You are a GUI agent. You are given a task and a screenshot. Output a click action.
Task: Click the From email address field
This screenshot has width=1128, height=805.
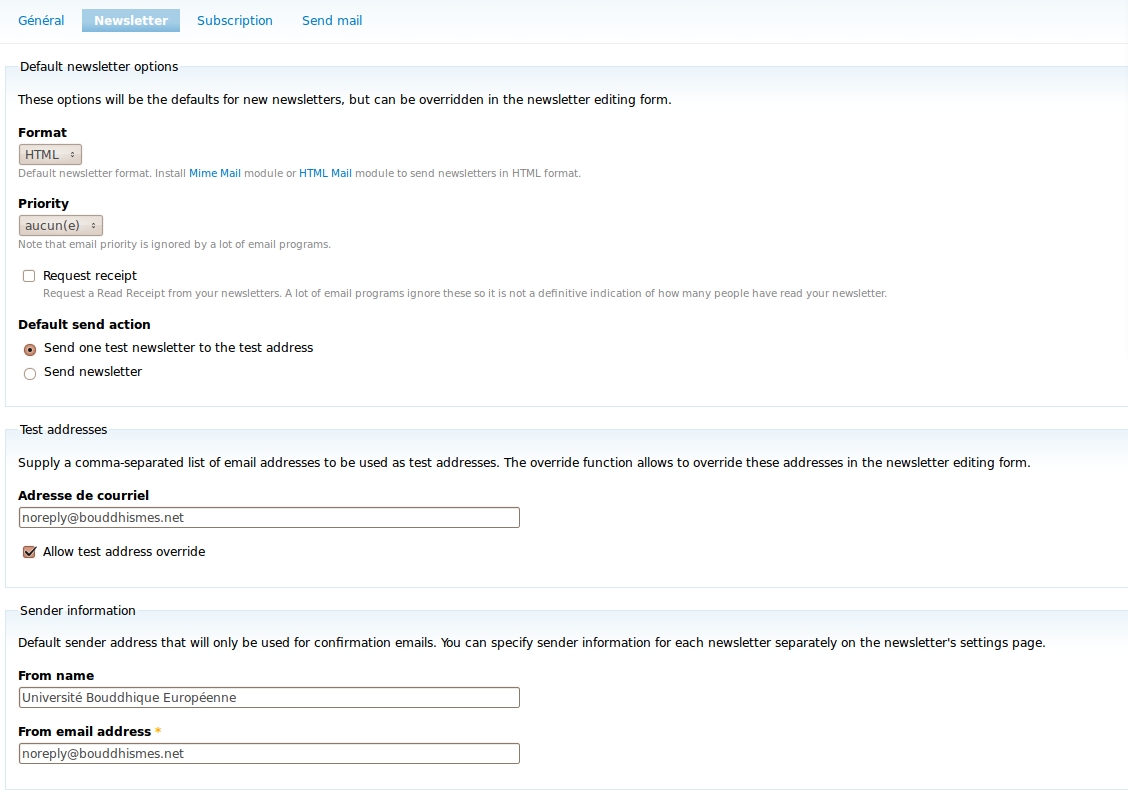click(269, 753)
